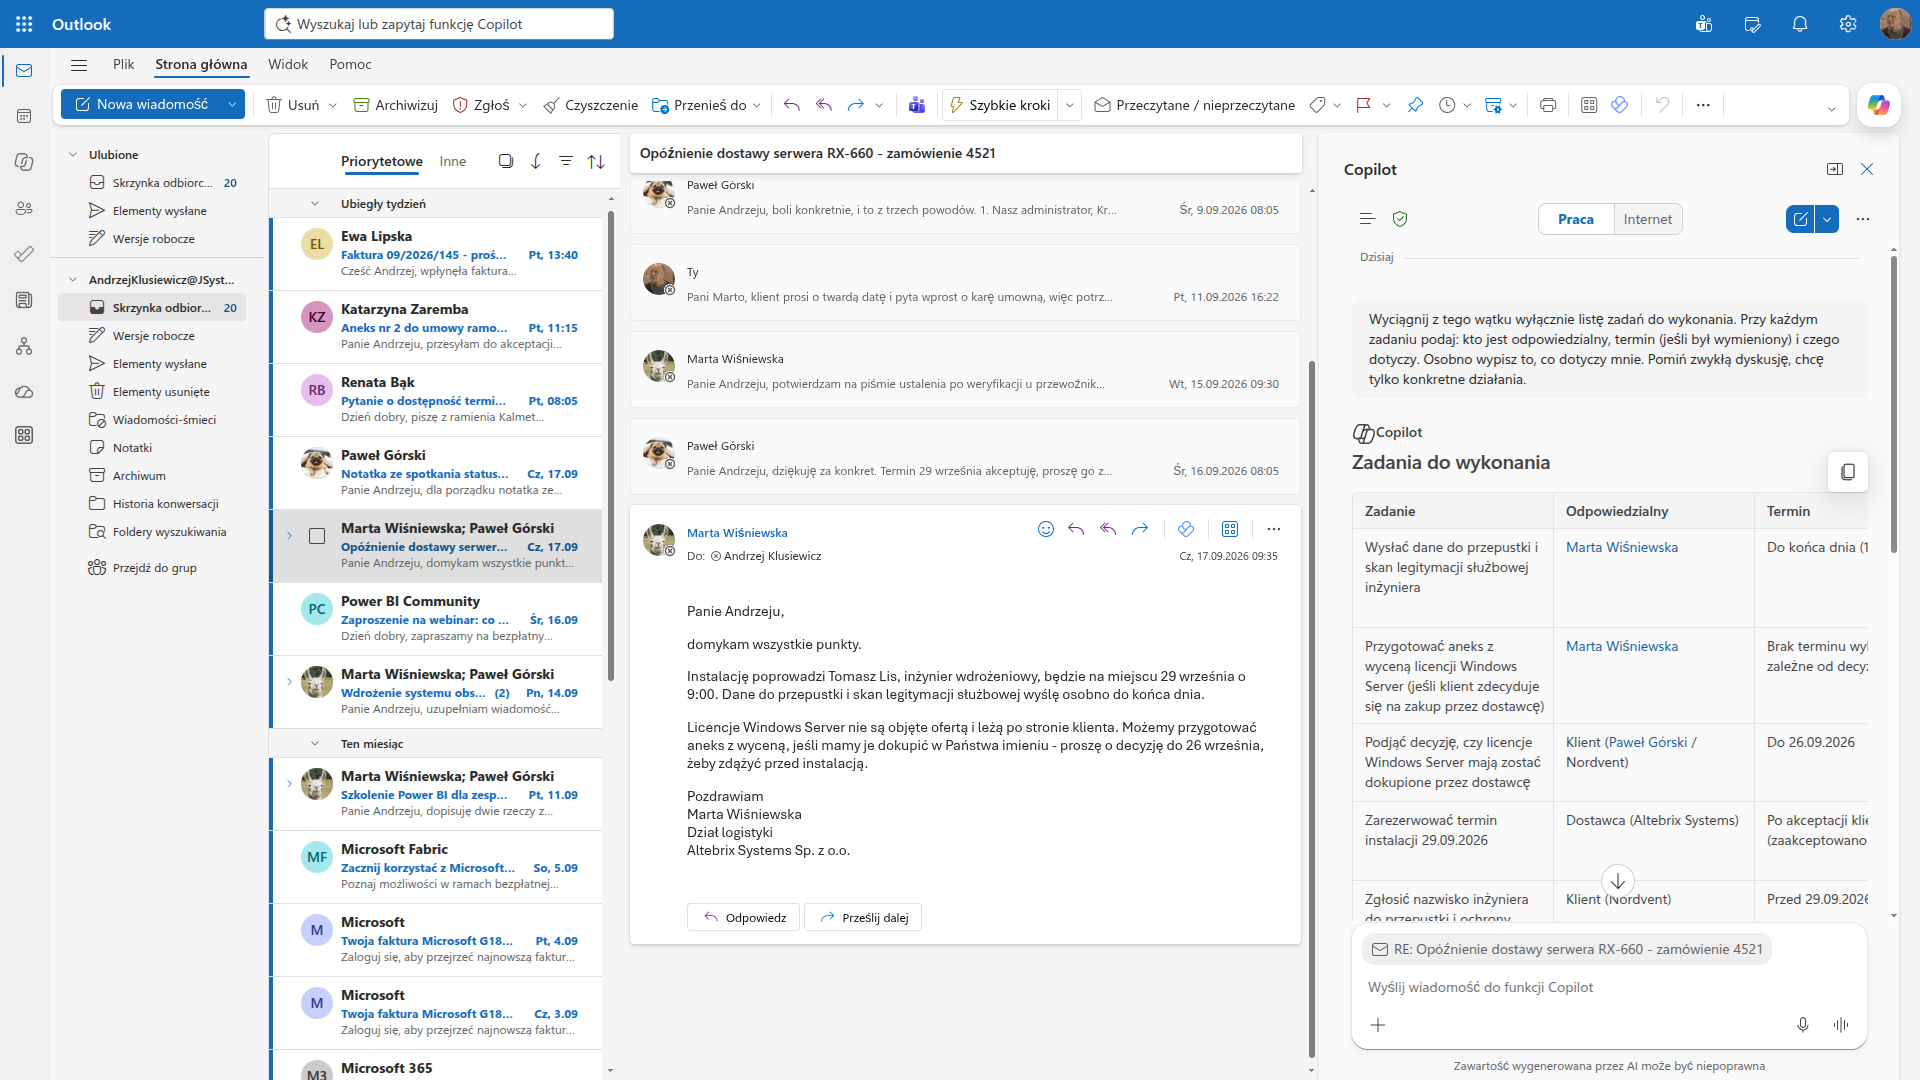Open Teams chat icon in header
This screenshot has width=1920, height=1080.
click(1704, 24)
